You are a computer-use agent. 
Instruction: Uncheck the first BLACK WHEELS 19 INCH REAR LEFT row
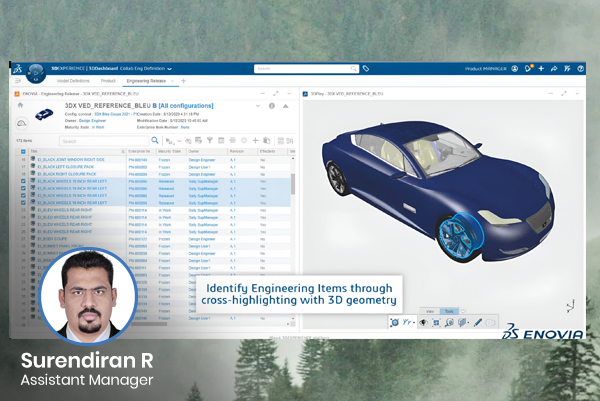coord(24,181)
